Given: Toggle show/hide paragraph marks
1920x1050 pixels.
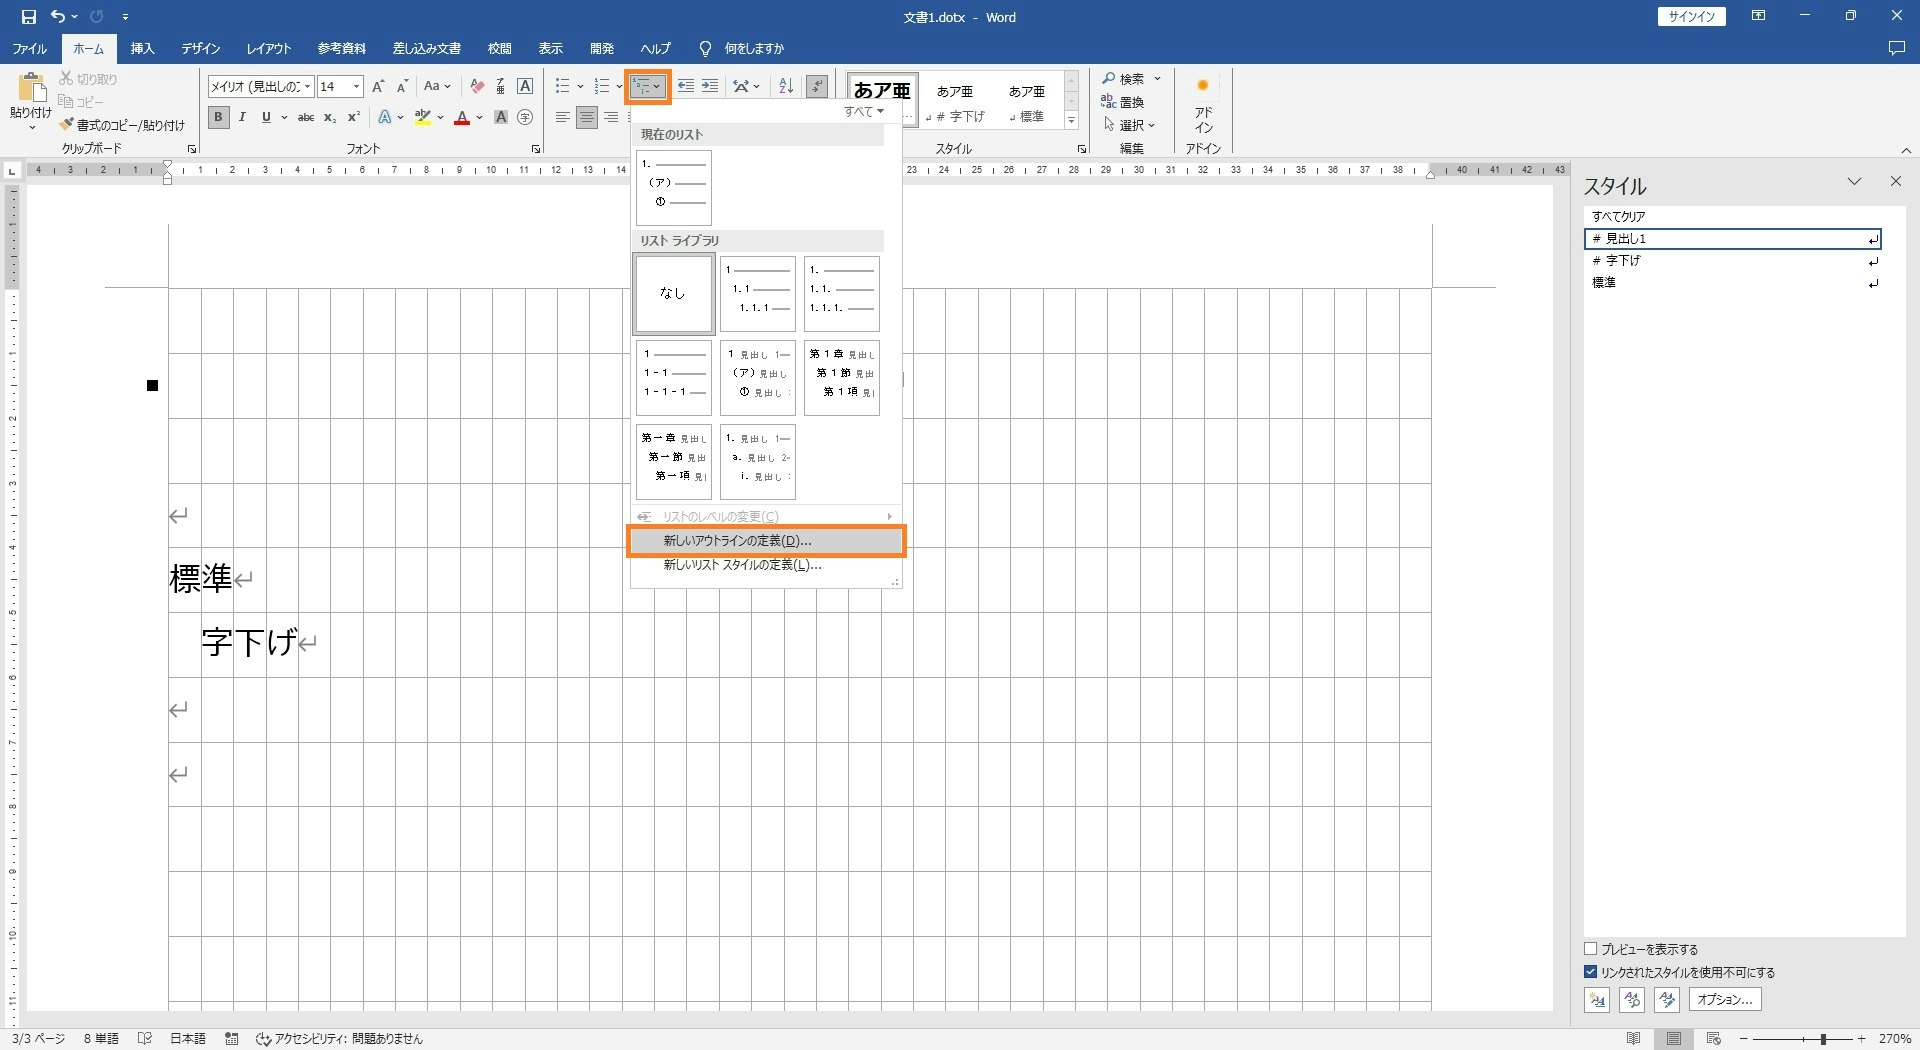Looking at the screenshot, I should [817, 87].
